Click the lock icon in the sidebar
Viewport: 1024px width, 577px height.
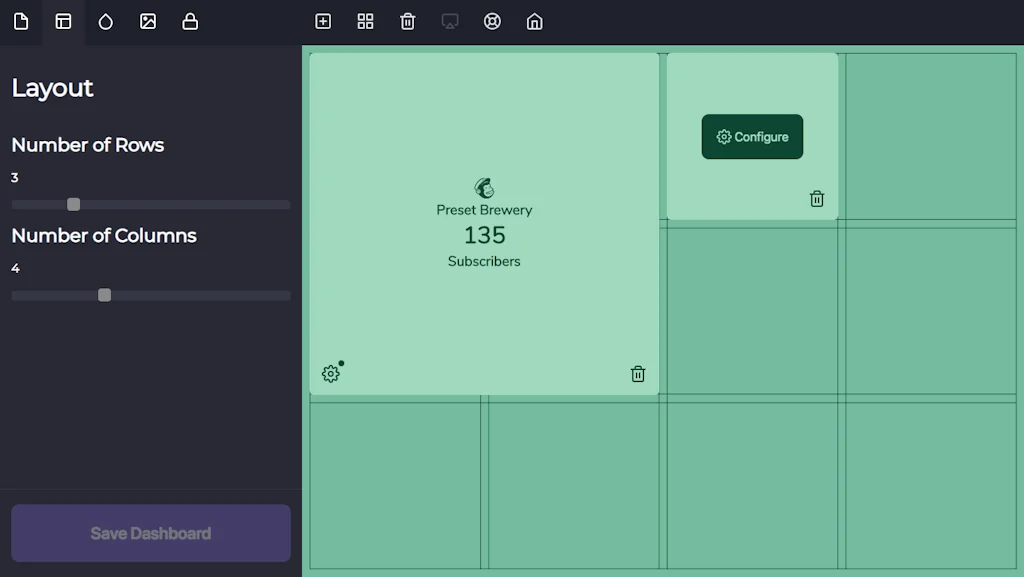point(190,22)
